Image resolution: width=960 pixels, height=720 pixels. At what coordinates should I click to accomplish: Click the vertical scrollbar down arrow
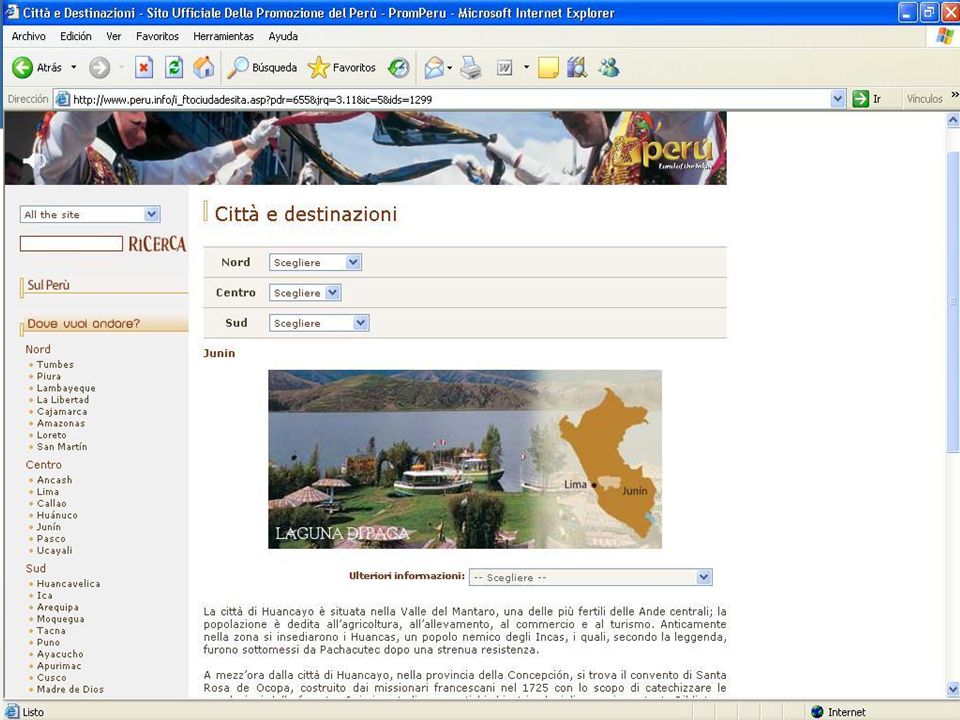pyautogui.click(x=953, y=689)
